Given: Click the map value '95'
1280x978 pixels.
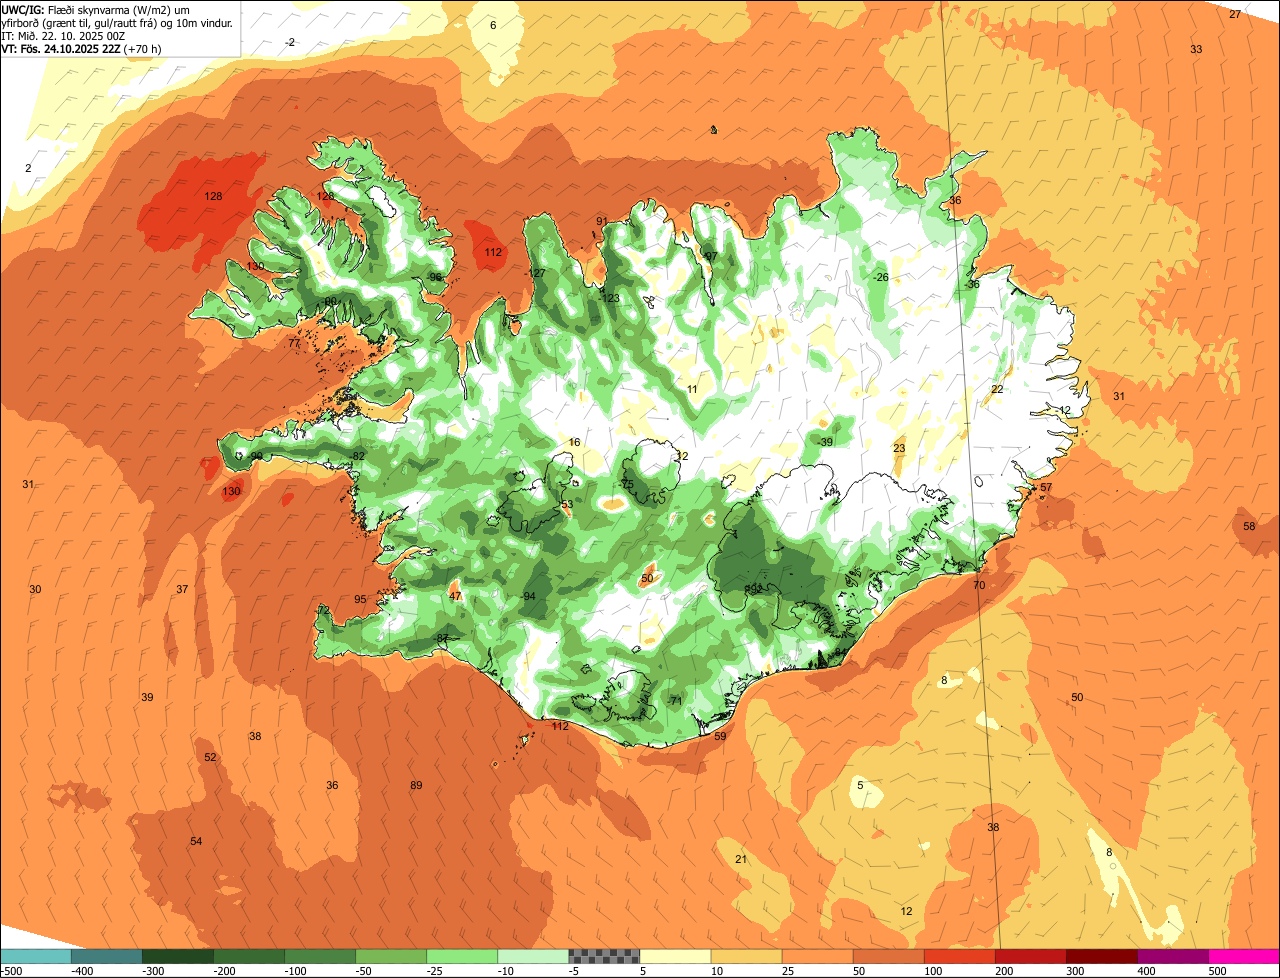Looking at the screenshot, I should point(360,599).
